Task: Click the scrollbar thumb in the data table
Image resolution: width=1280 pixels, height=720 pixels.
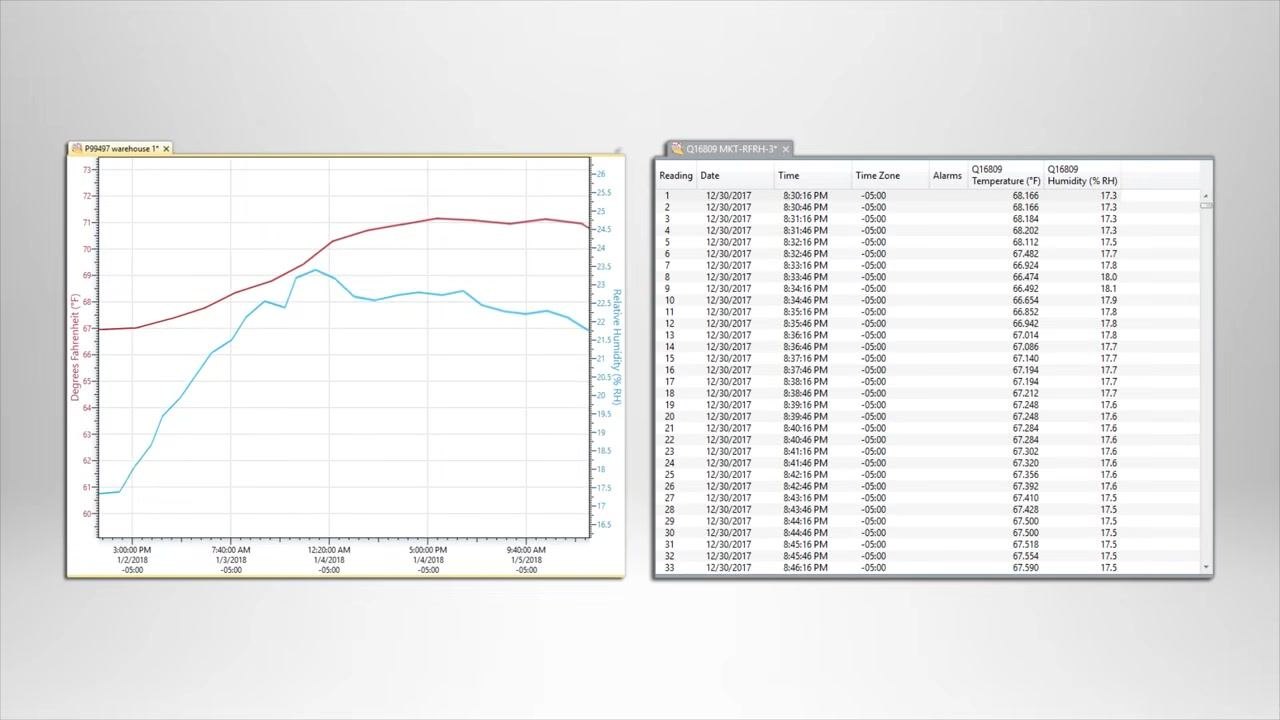Action: point(1206,205)
